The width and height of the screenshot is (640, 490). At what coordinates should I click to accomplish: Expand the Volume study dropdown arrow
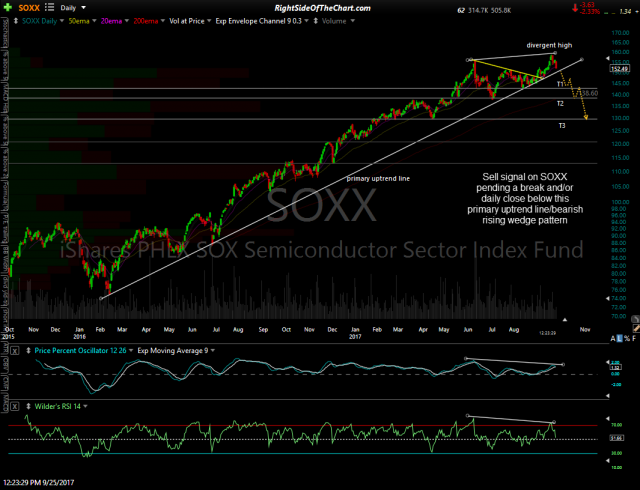pyautogui.click(x=352, y=21)
